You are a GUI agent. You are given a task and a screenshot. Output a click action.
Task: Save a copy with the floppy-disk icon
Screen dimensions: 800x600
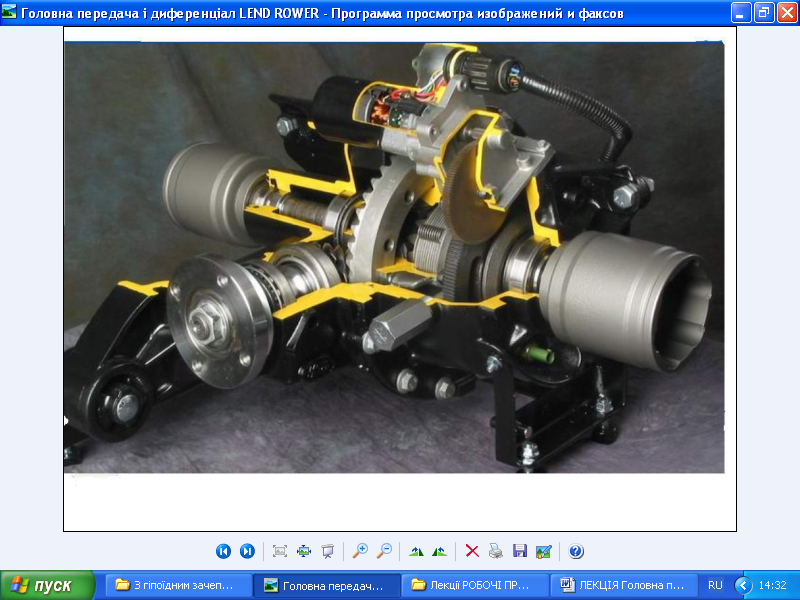coord(520,552)
